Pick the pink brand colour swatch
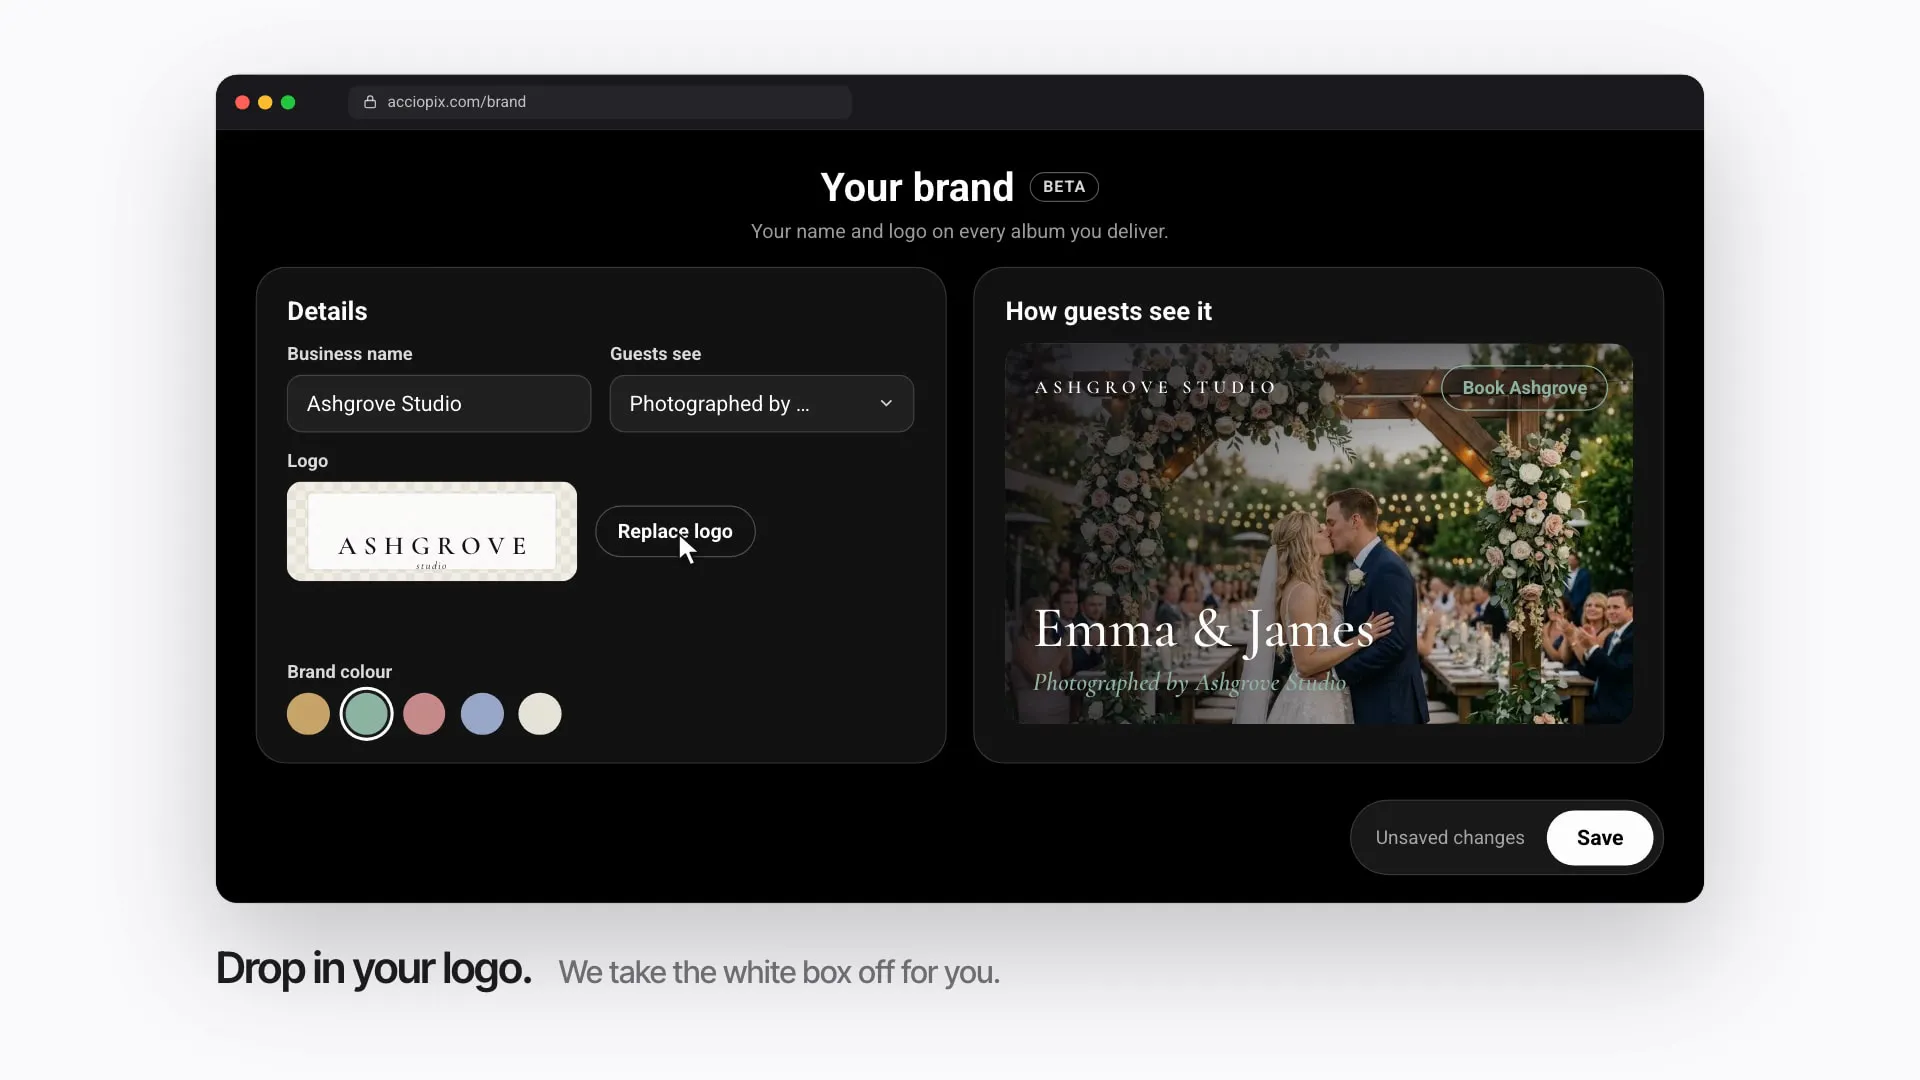Viewport: 1920px width, 1080px height. point(424,714)
